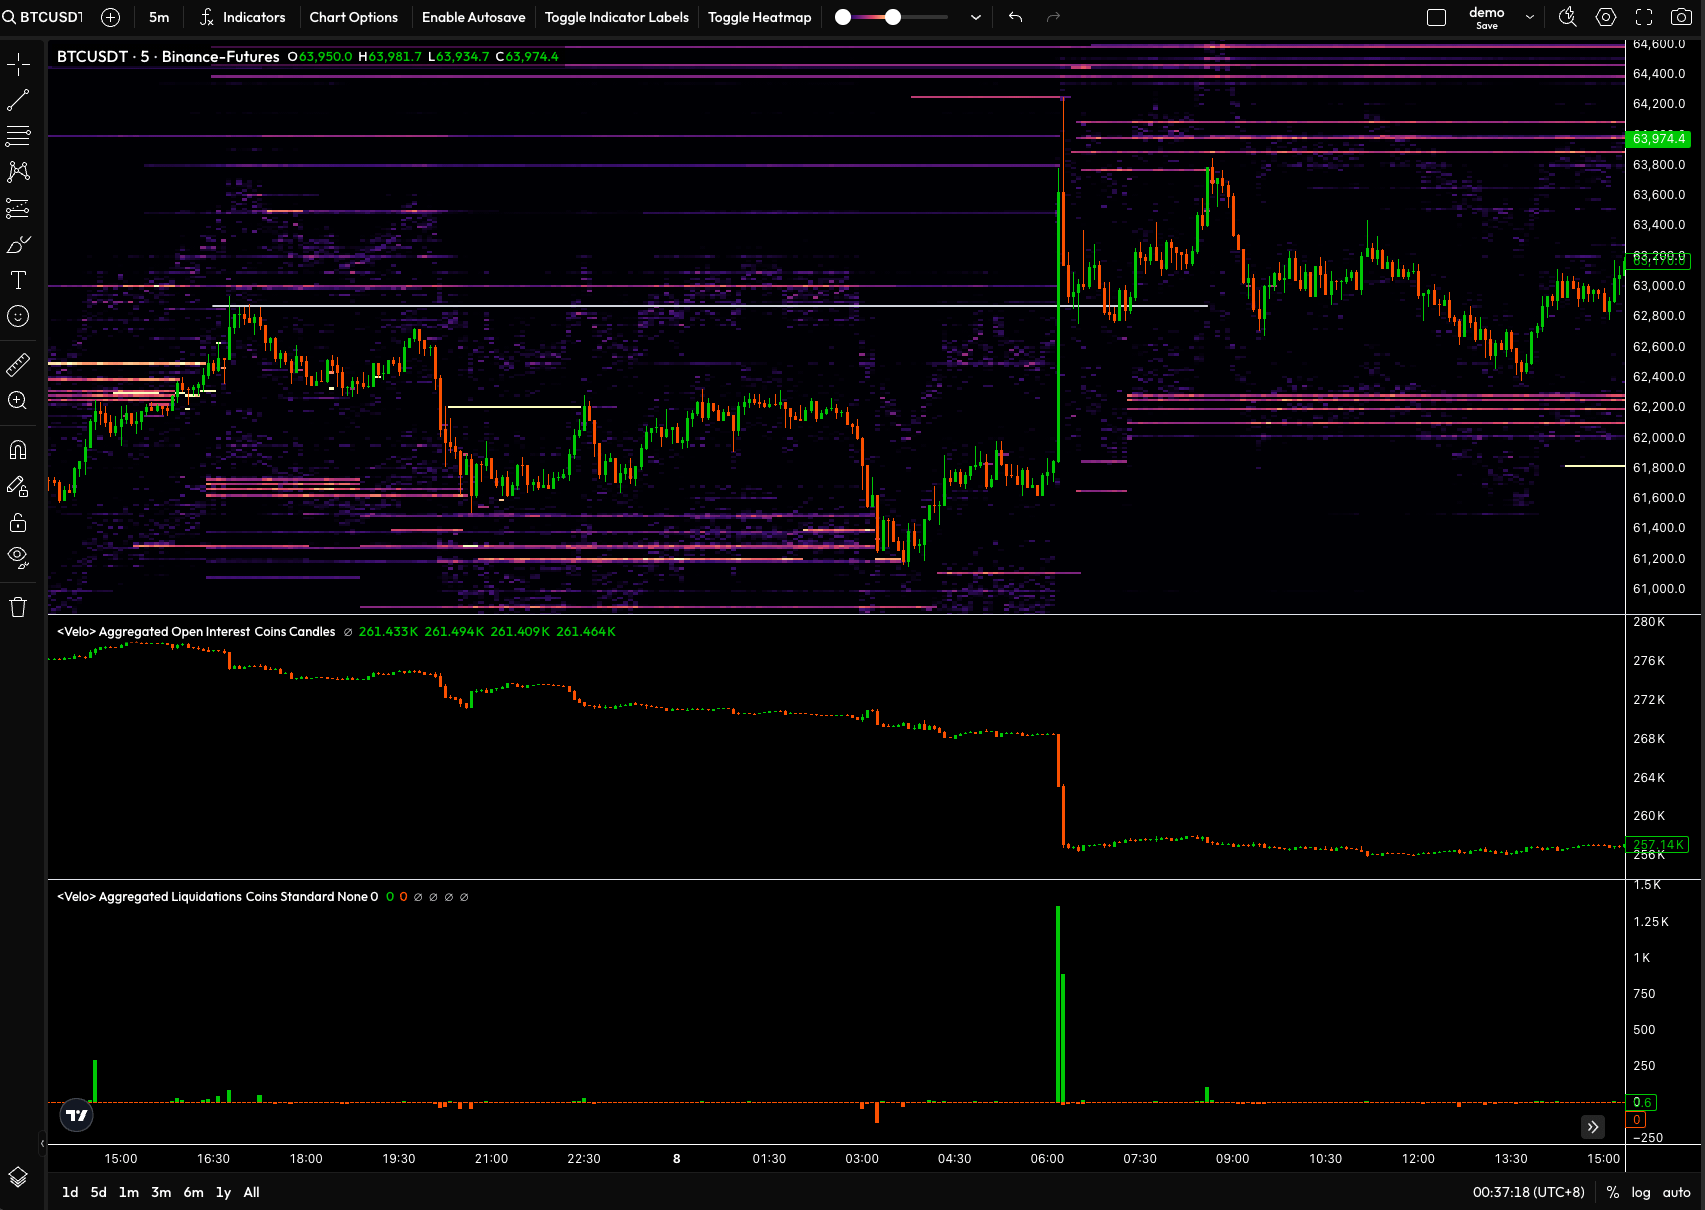
Task: Set time range to 1d
Action: 70,1192
